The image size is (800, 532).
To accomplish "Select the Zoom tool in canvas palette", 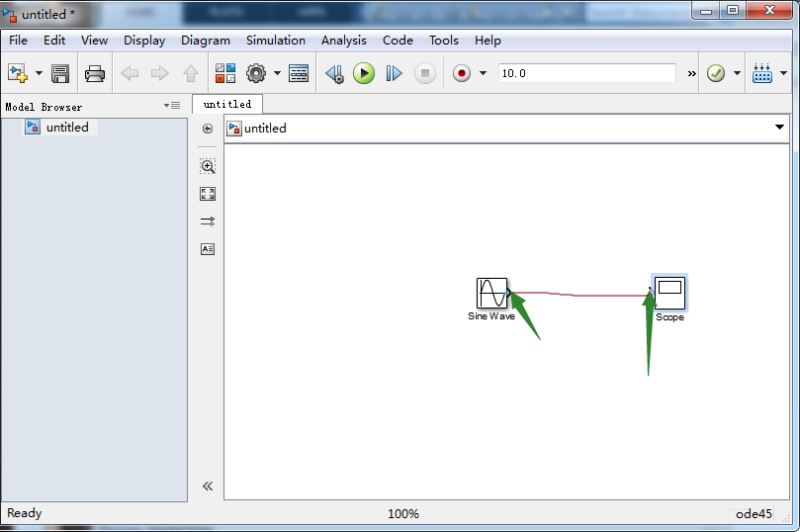I will click(208, 166).
